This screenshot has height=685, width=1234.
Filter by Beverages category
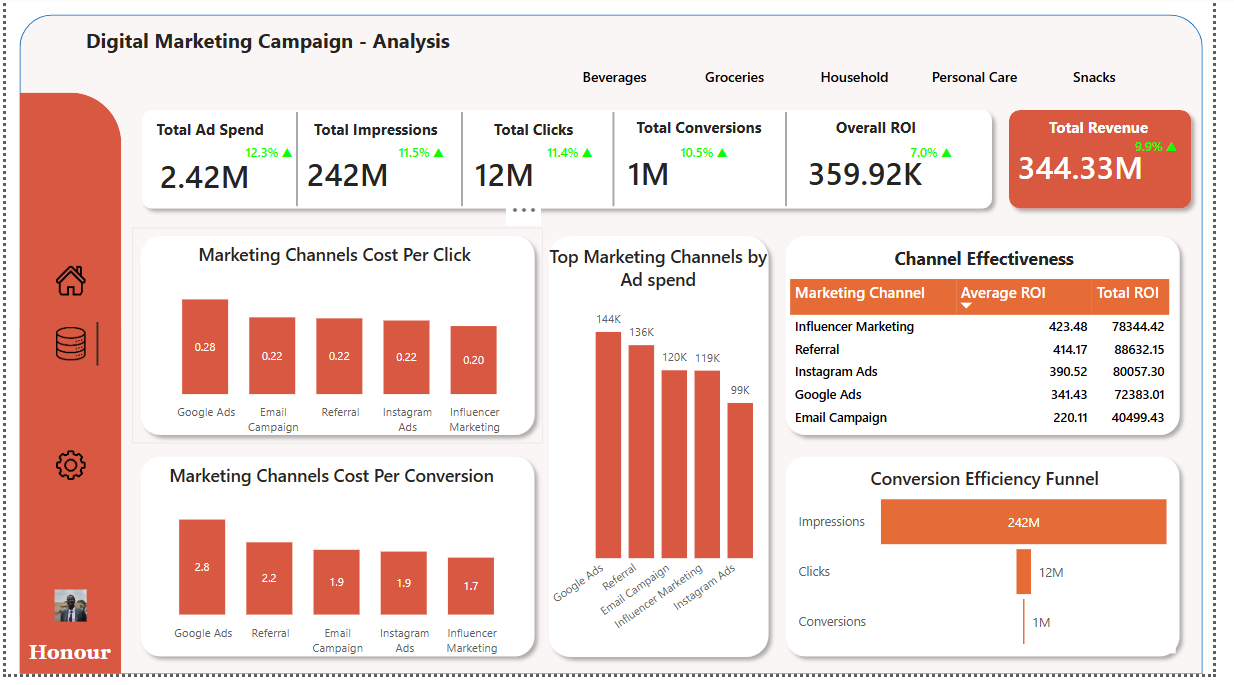614,77
